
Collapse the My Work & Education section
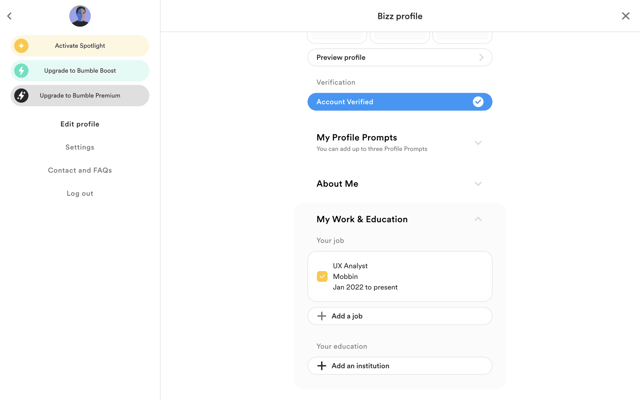pos(478,219)
